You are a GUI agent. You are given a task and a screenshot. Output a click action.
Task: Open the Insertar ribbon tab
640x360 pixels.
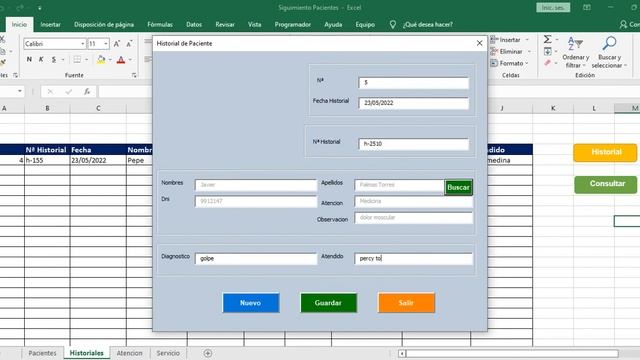point(51,24)
